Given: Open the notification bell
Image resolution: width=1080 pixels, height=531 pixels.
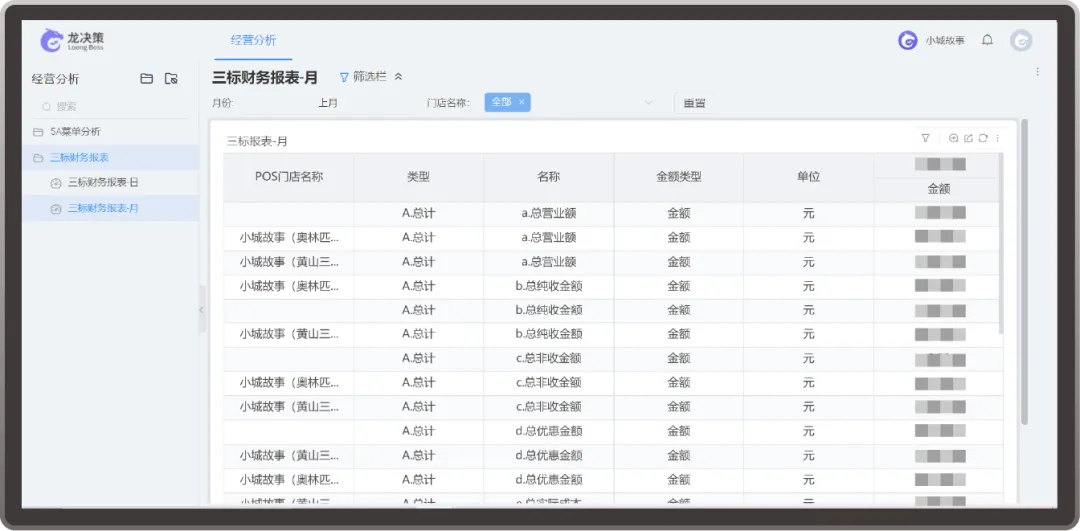Looking at the screenshot, I should coord(987,41).
